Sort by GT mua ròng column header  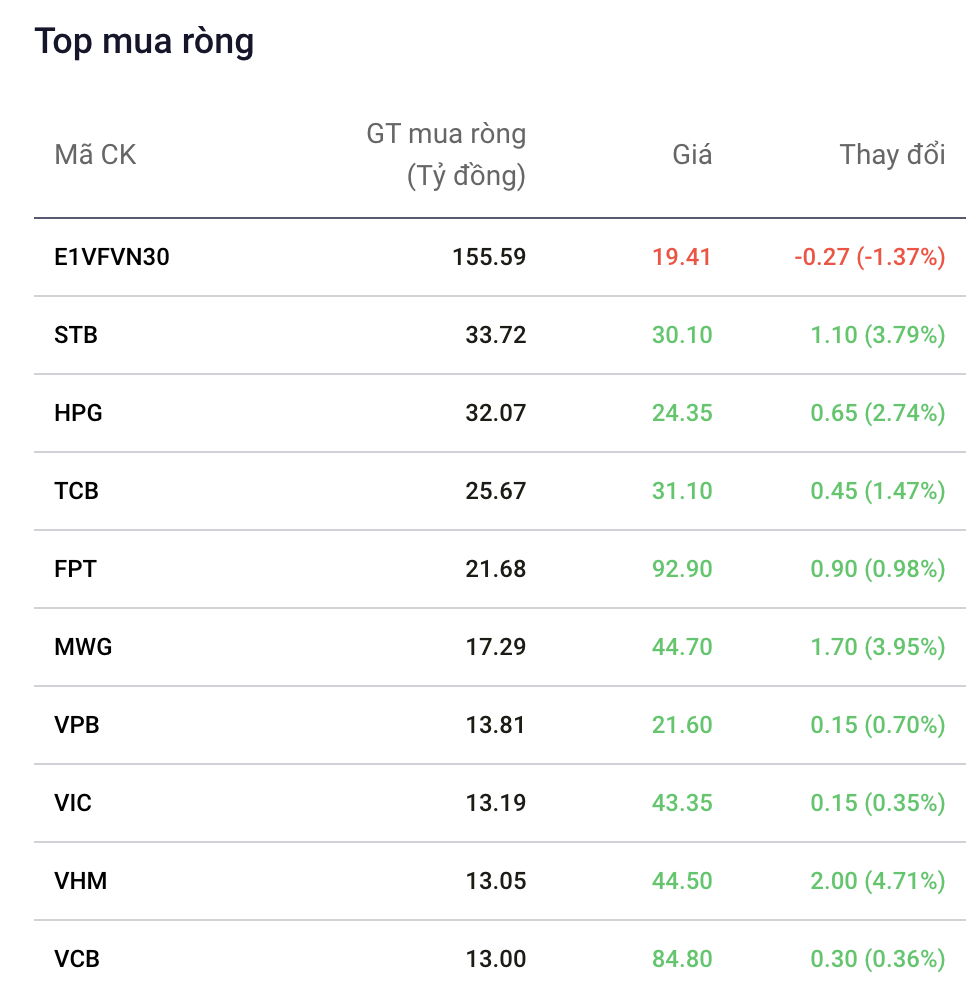[446, 155]
